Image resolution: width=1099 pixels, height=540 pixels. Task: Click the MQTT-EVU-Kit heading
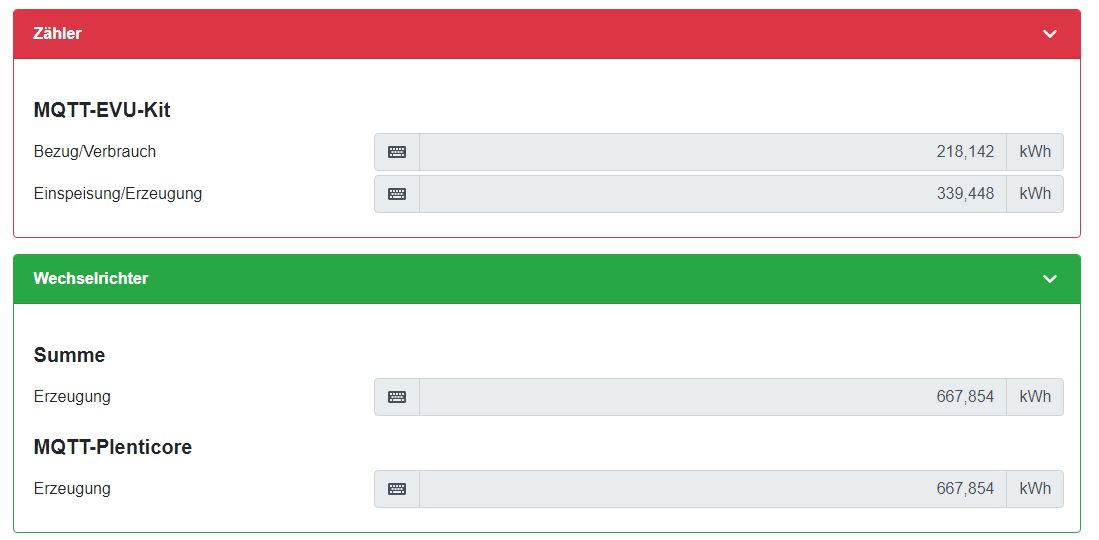click(102, 110)
